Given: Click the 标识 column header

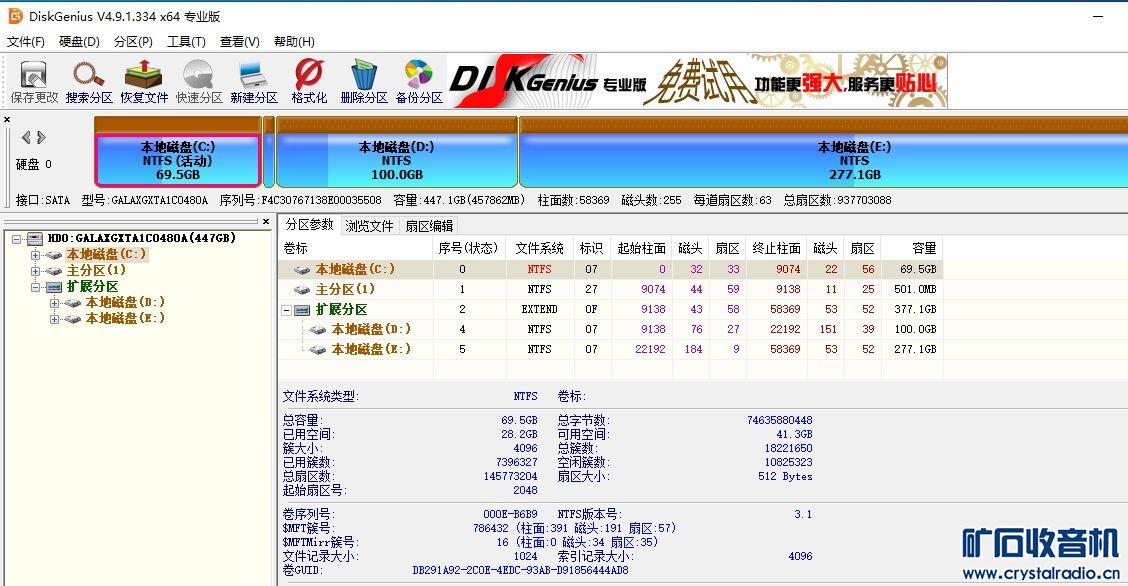Looking at the screenshot, I should [x=591, y=248].
